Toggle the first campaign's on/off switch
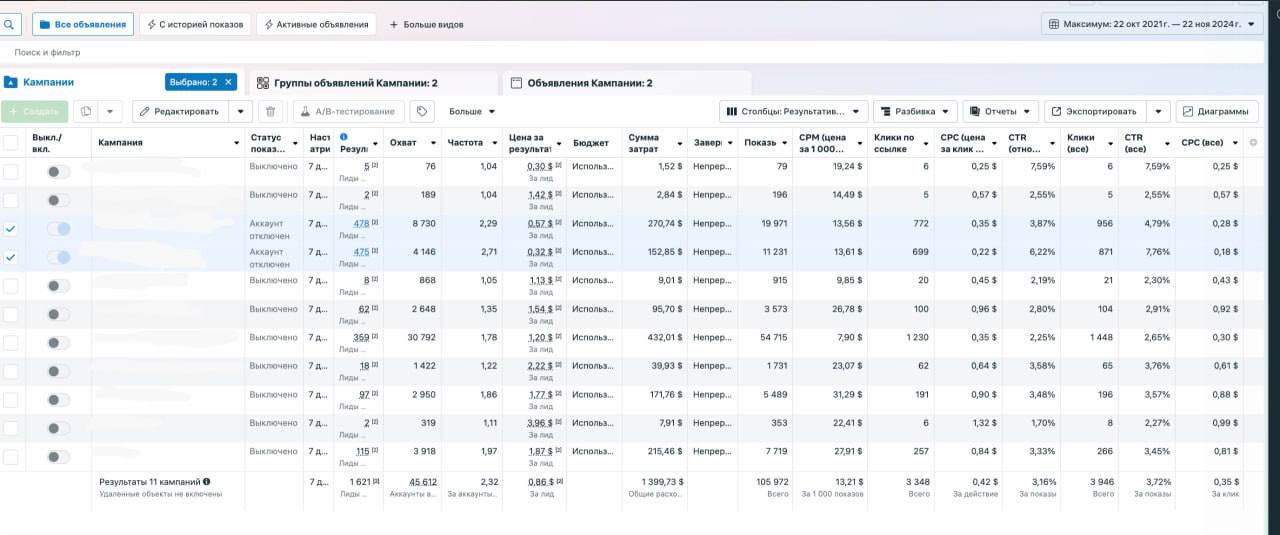 (59, 172)
